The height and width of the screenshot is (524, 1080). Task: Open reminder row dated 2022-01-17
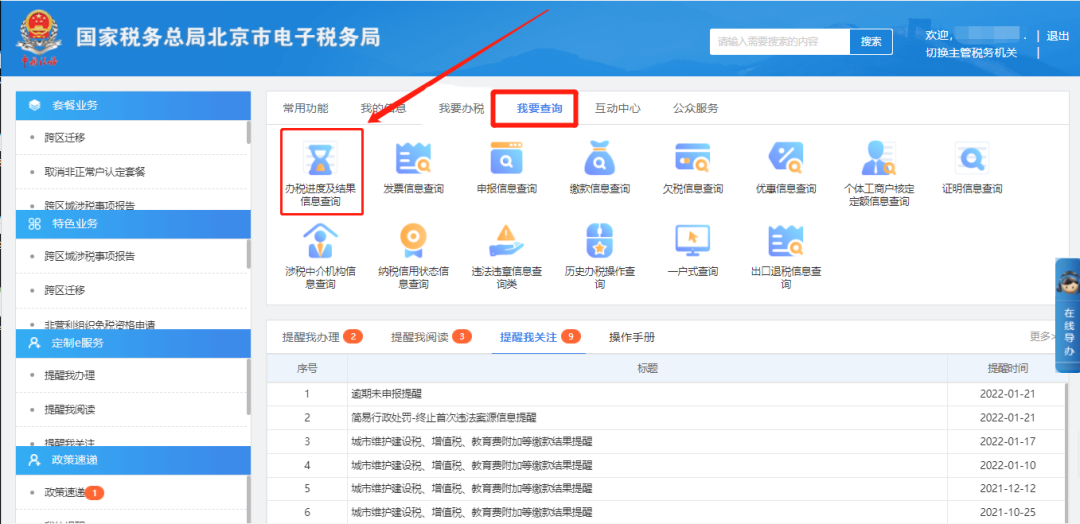click(666, 441)
